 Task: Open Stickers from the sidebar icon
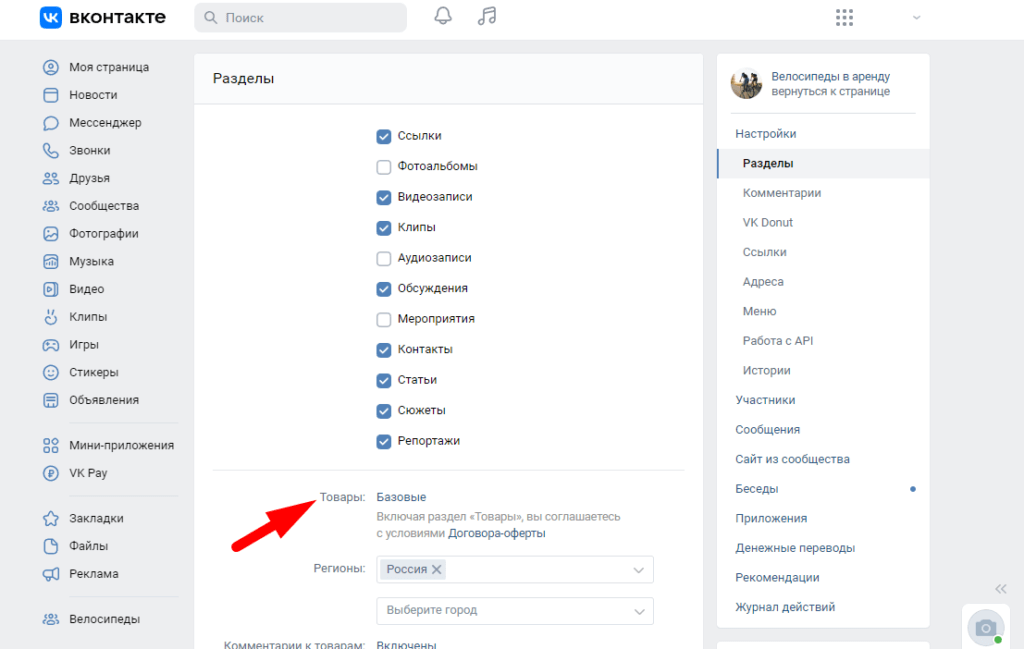pos(51,372)
